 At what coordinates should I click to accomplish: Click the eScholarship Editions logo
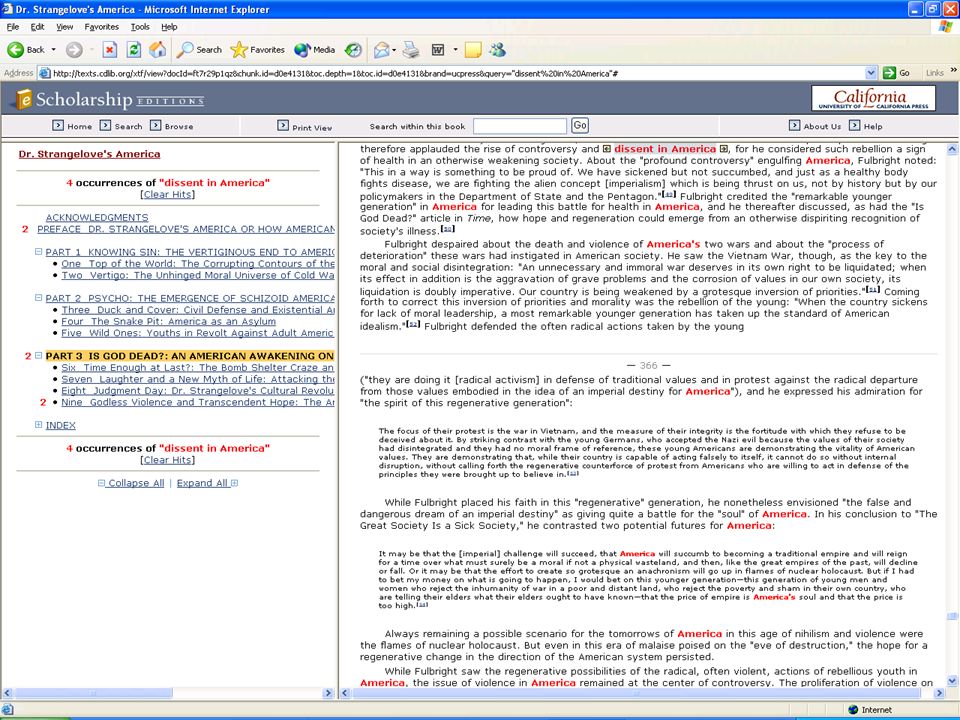coord(110,99)
